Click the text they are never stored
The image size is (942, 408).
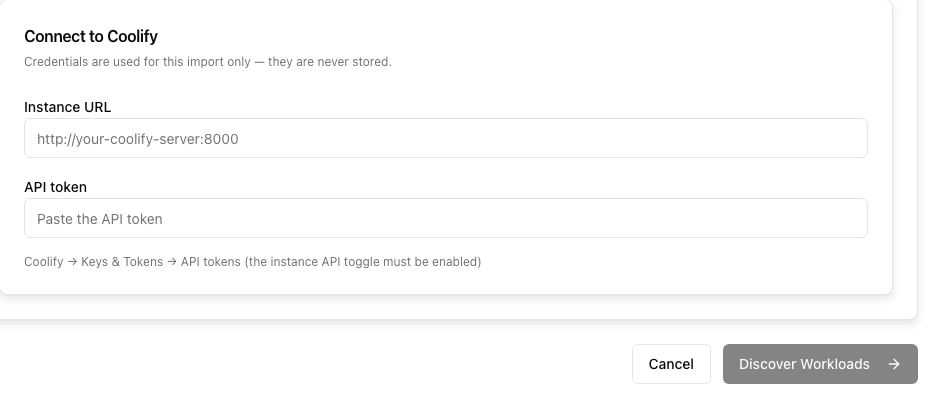tap(330, 62)
